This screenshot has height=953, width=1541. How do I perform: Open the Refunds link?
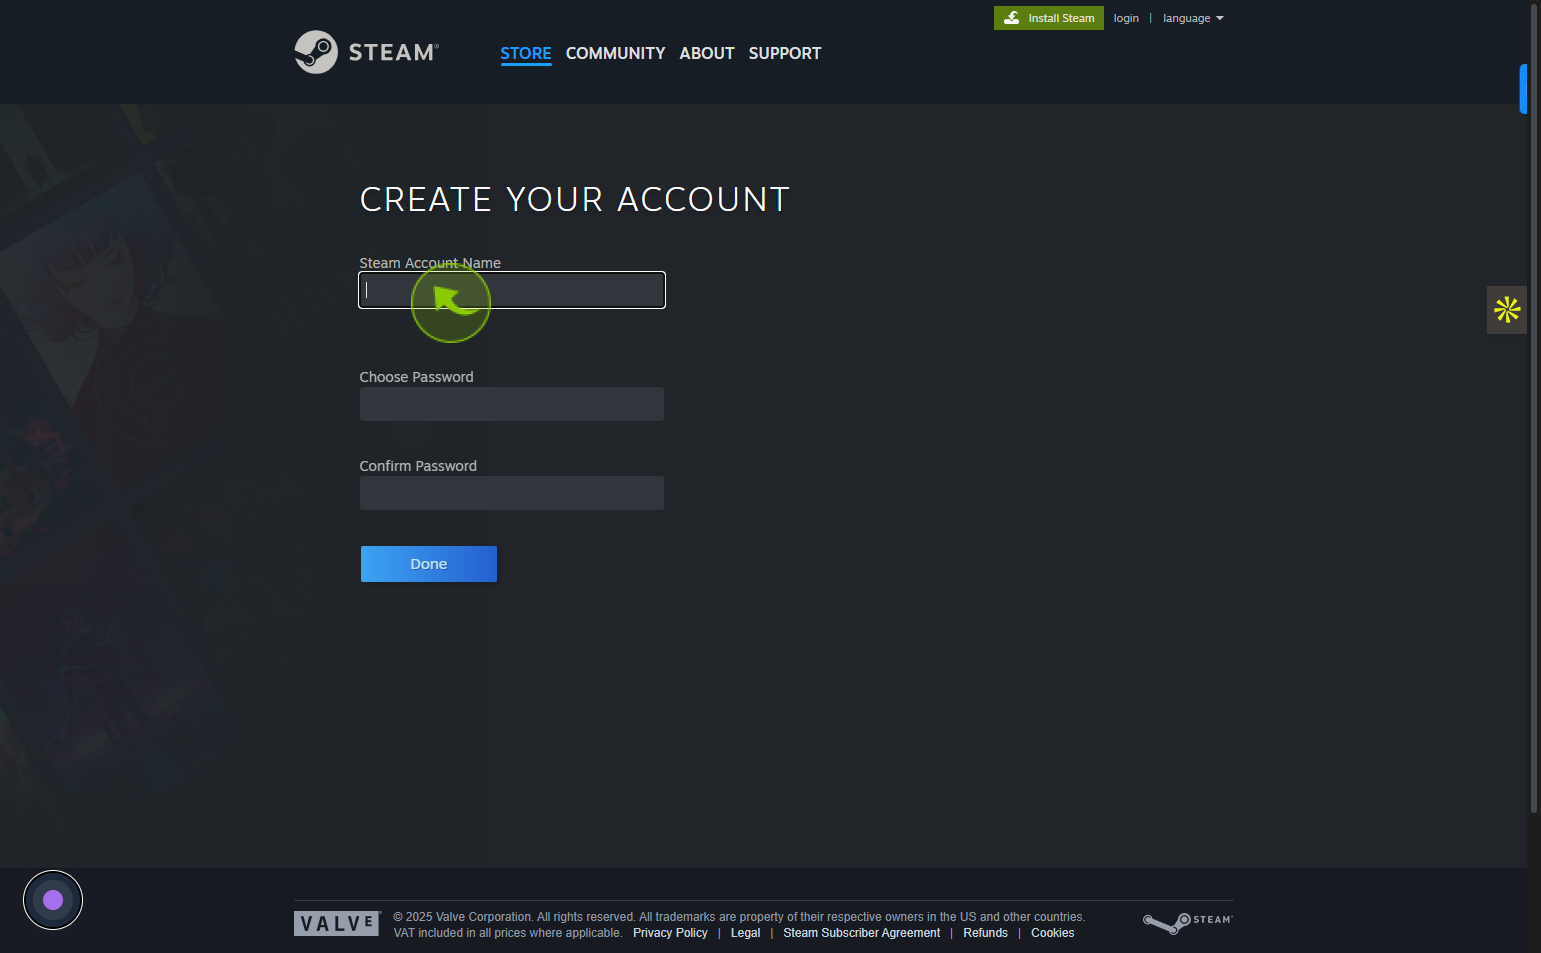[x=985, y=933]
